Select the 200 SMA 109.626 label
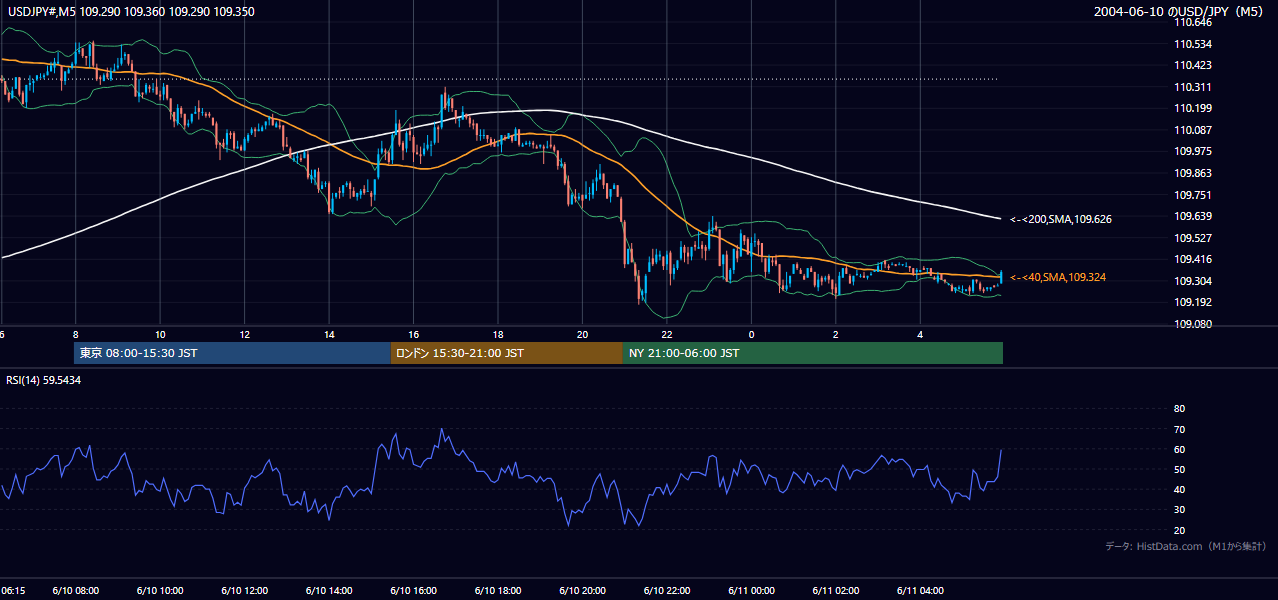The height and width of the screenshot is (600, 1278). tap(1061, 218)
